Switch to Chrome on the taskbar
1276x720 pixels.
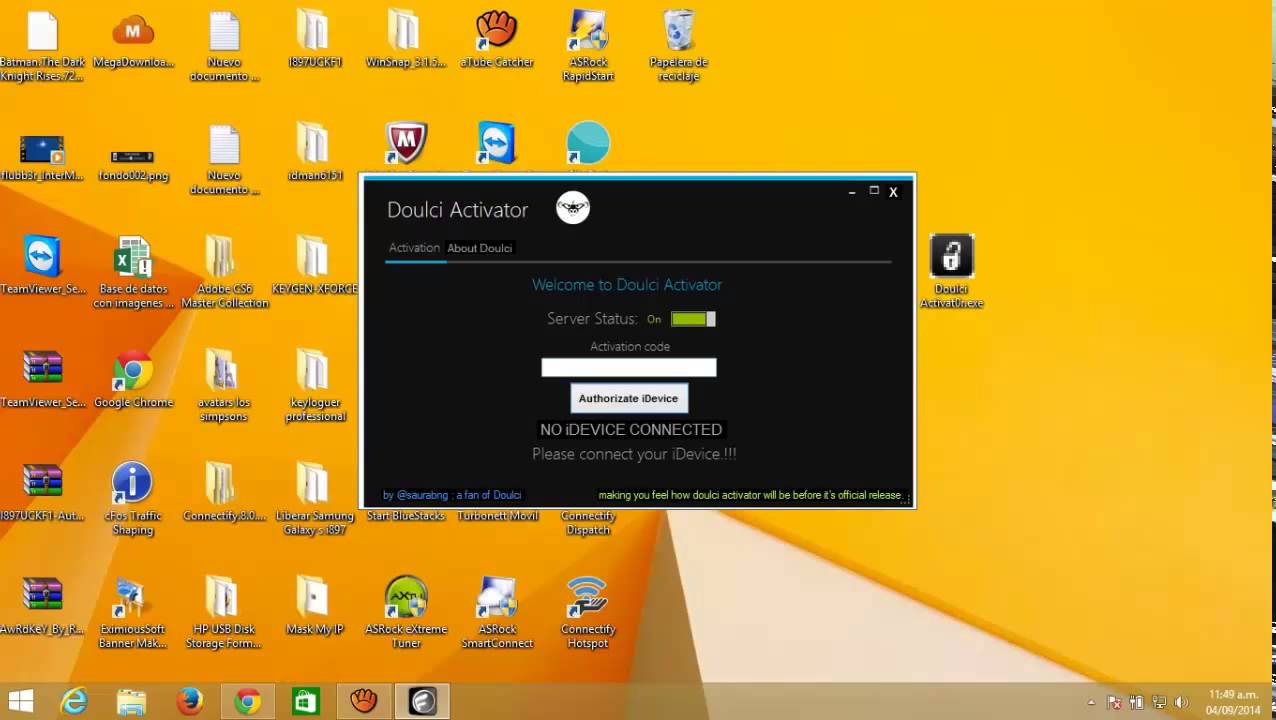click(248, 702)
